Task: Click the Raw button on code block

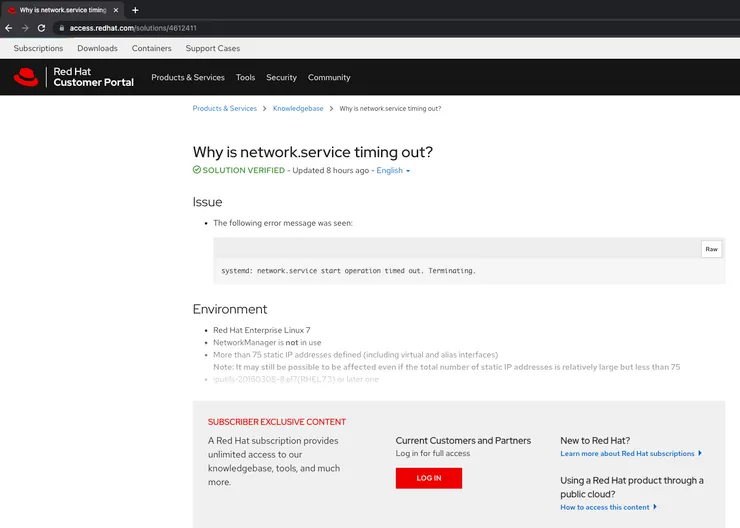Action: tap(711, 249)
